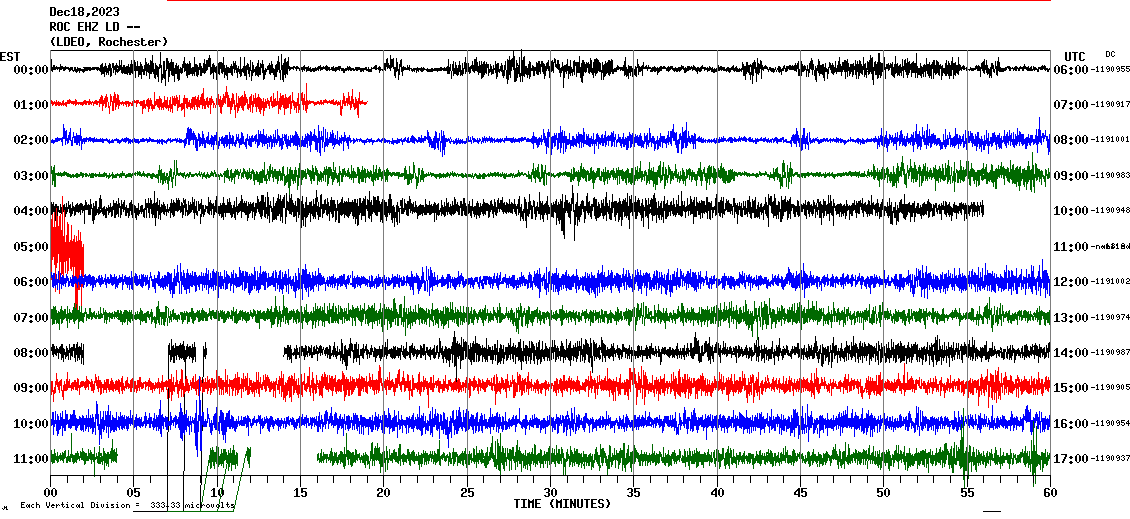Click the UTC timezone label
1130x519 pixels.
(1075, 56)
